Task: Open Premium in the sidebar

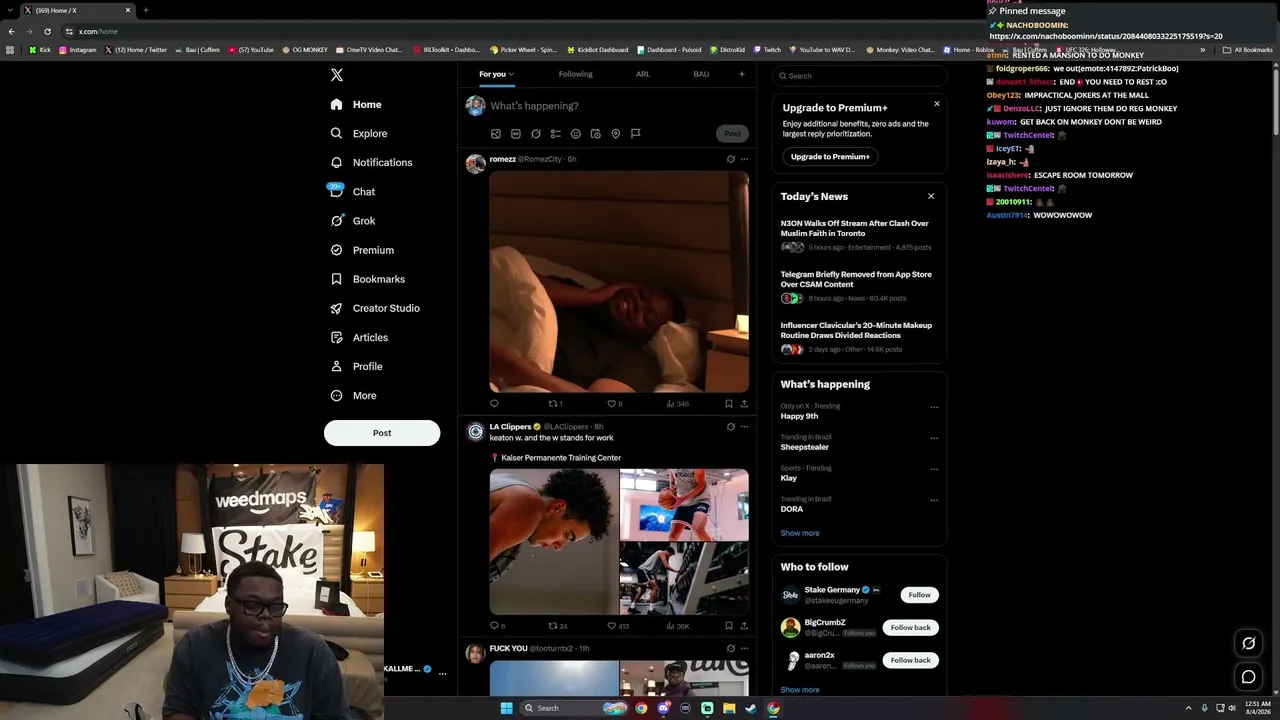Action: click(362, 250)
